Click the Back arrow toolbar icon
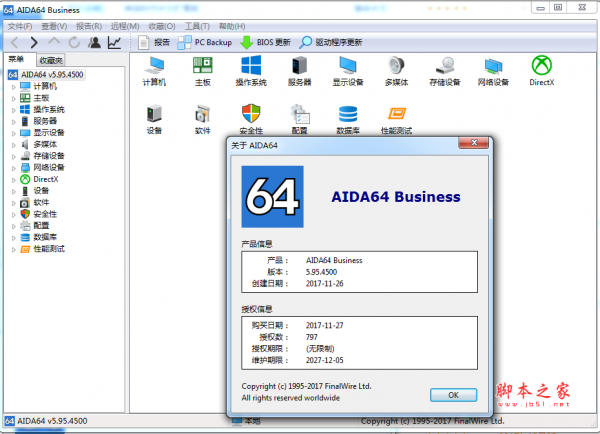 click(15, 42)
